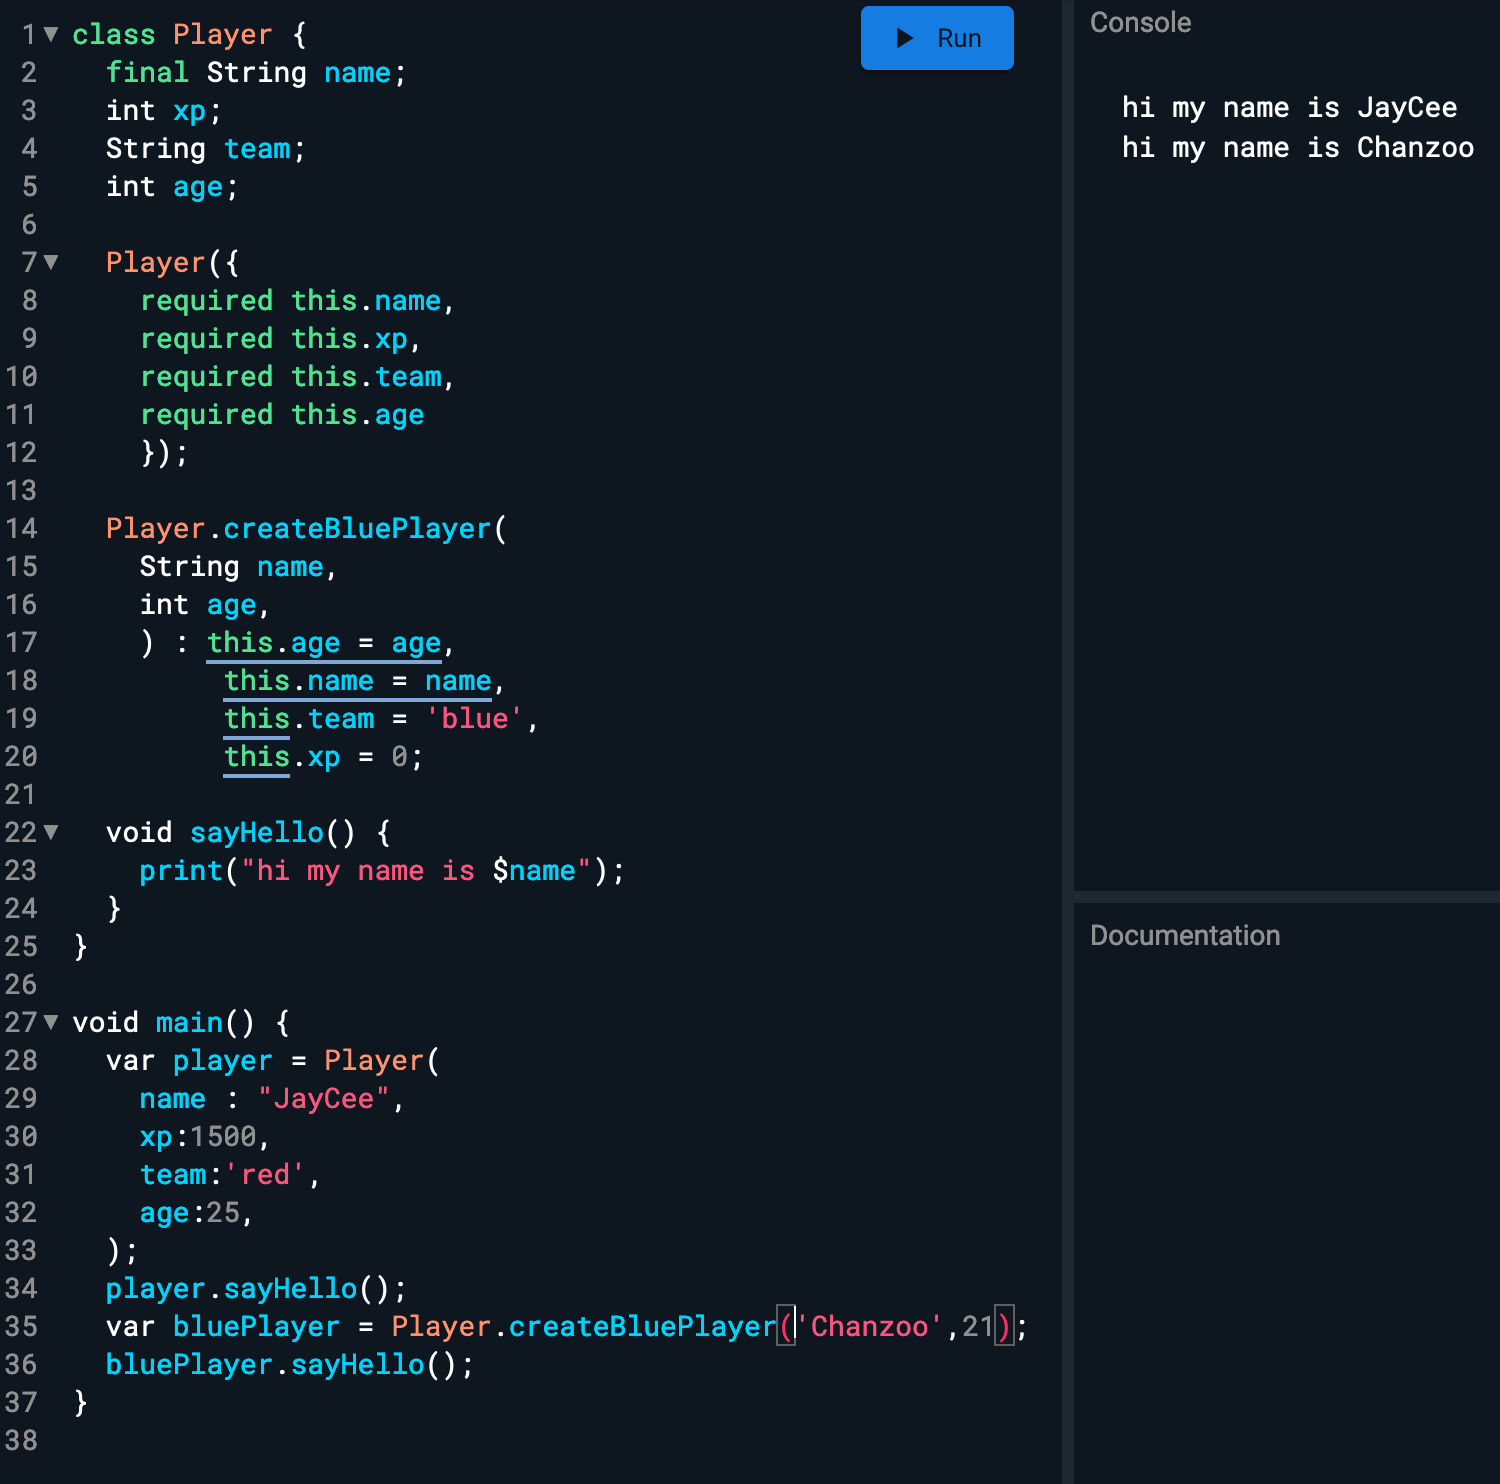Click 'this.xp = 0;' initializer

324,756
